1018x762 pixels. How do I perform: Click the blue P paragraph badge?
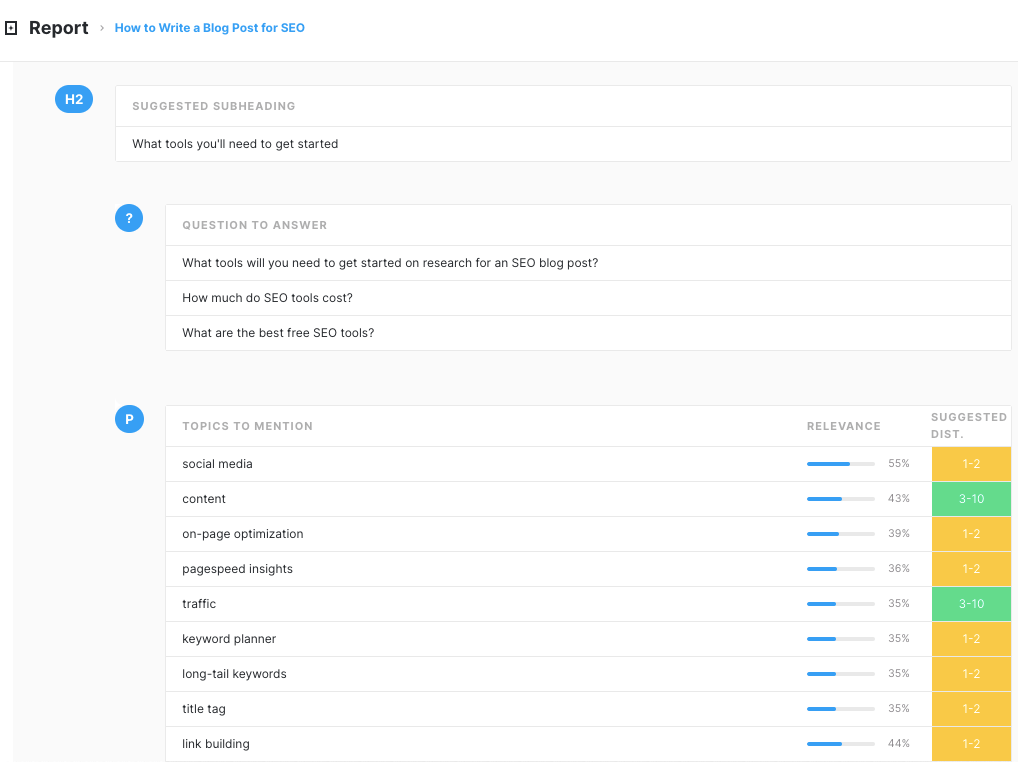pos(129,419)
